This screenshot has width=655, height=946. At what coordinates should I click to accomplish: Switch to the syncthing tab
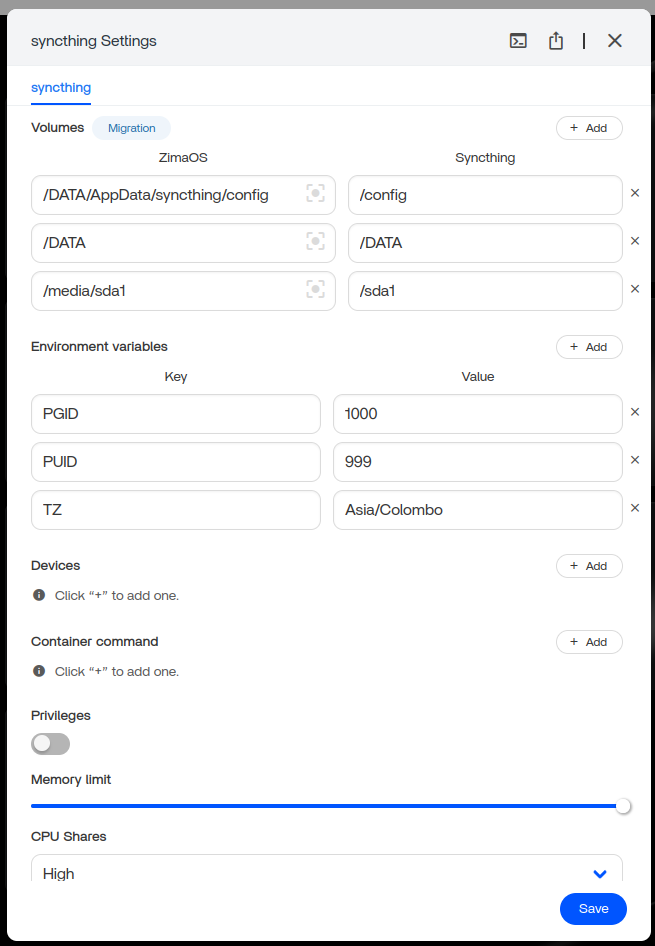click(61, 88)
